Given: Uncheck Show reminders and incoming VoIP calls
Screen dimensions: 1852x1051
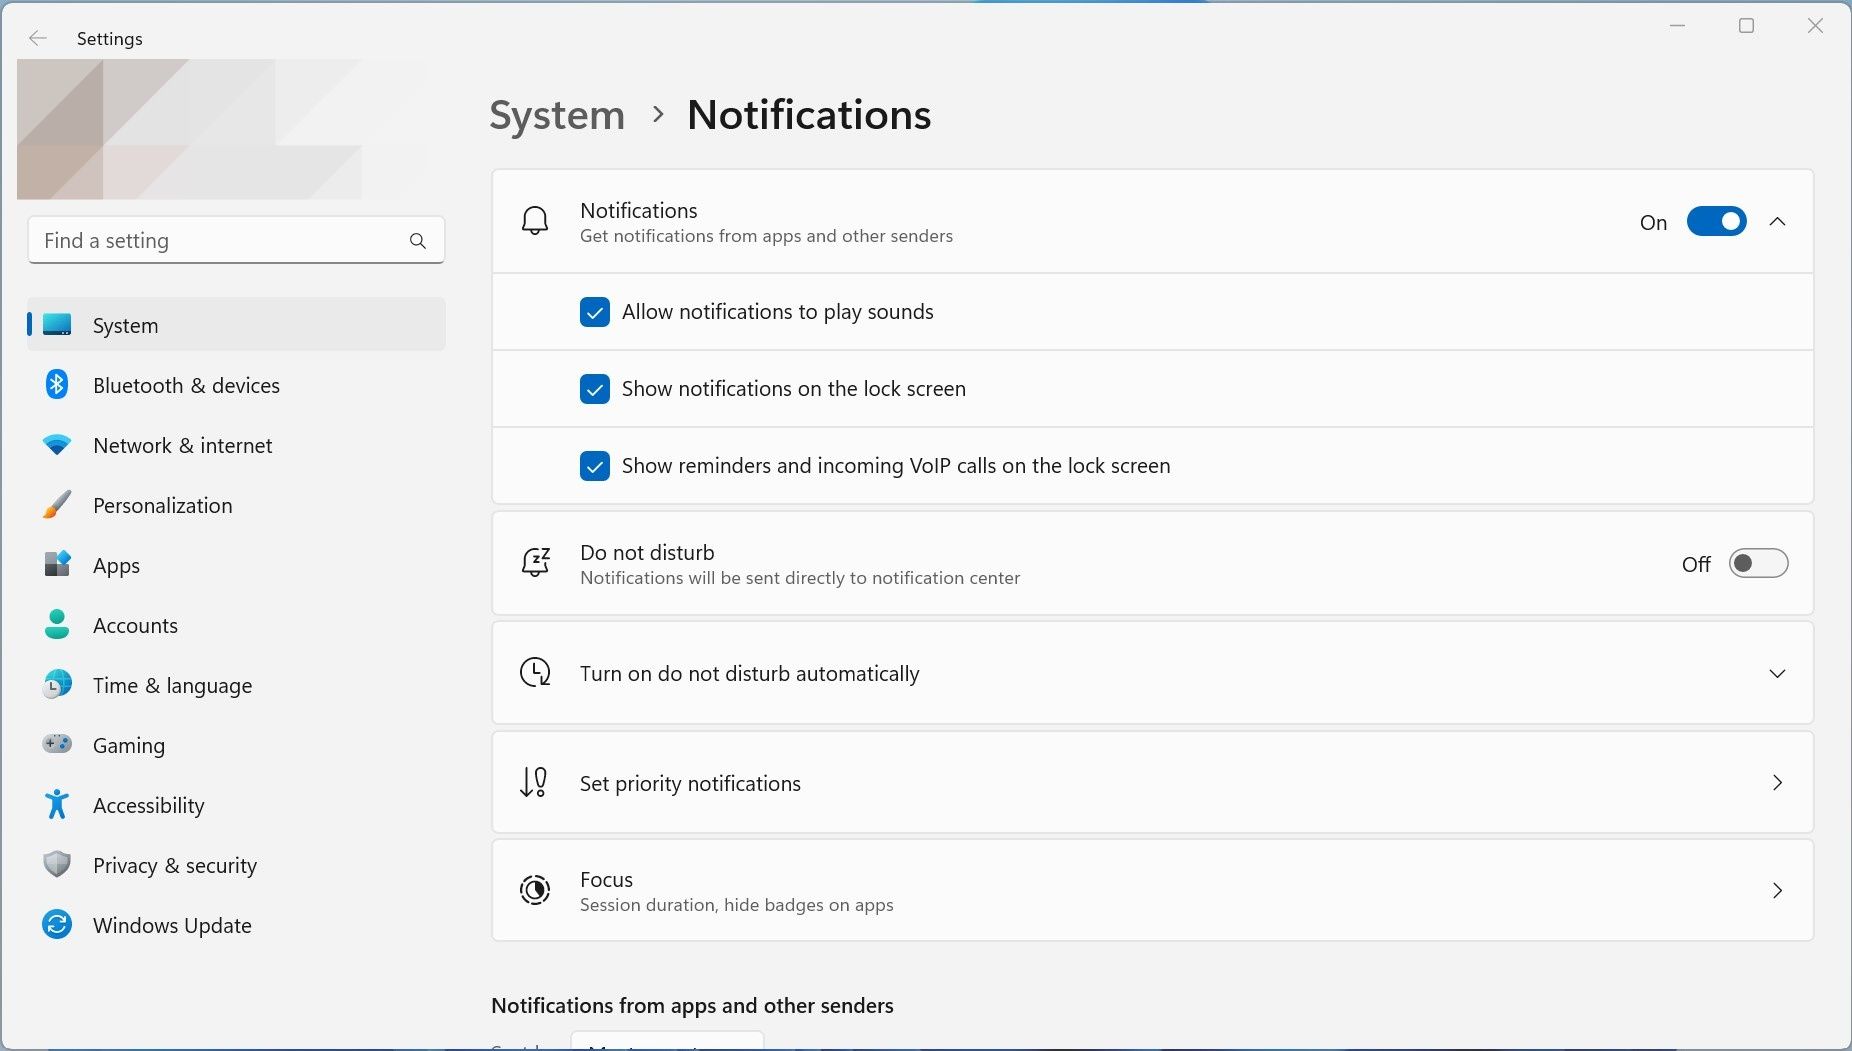Looking at the screenshot, I should click(x=595, y=466).
